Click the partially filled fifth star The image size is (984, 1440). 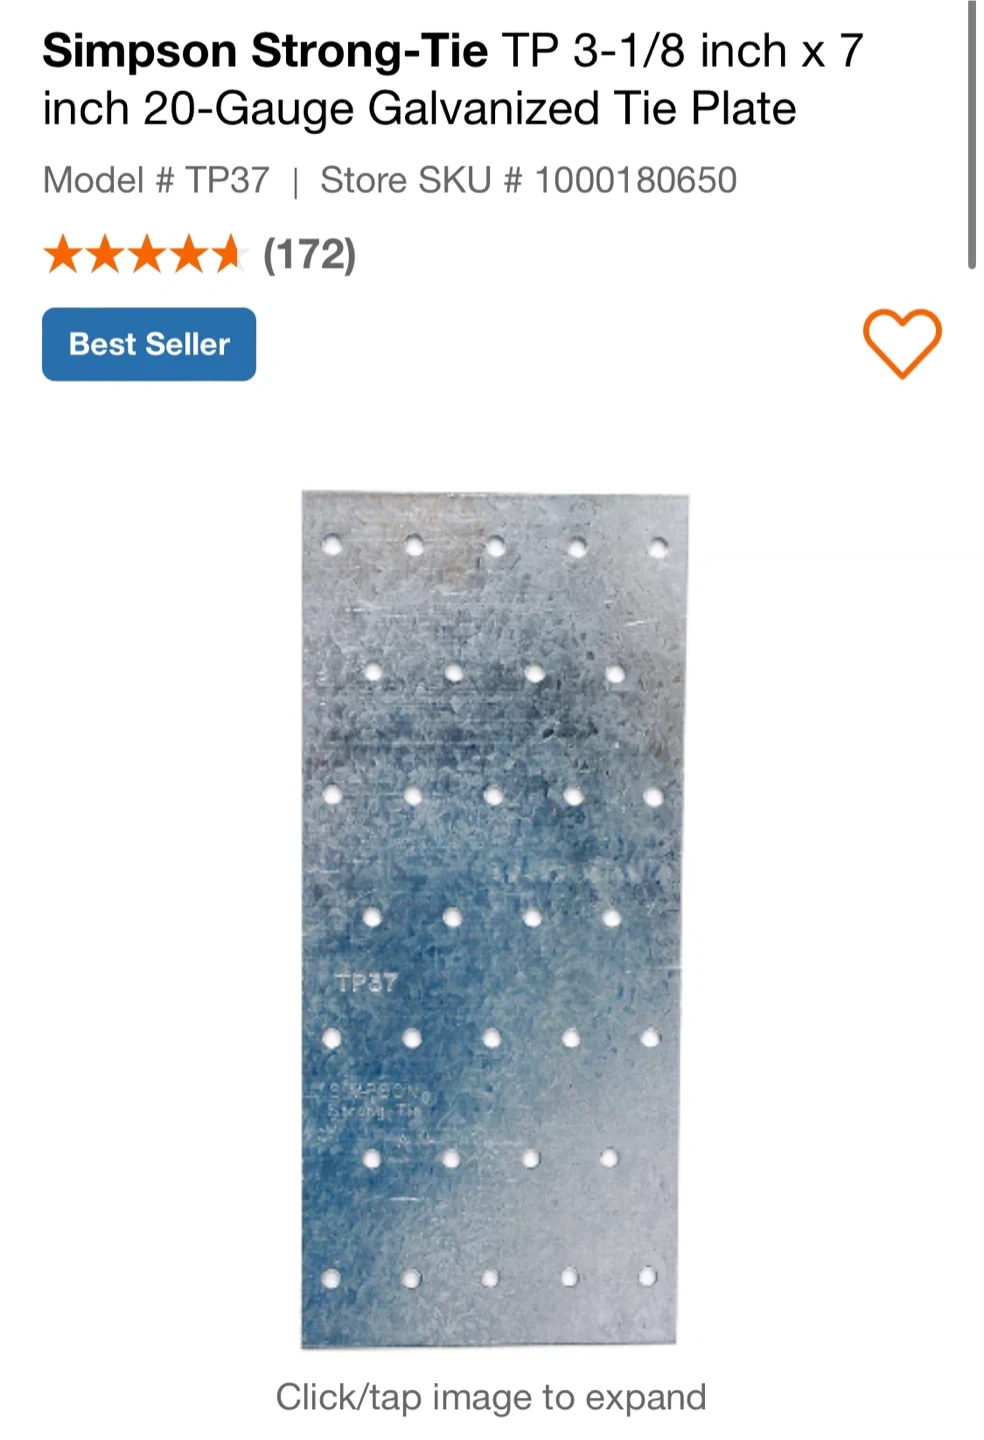coord(227,254)
